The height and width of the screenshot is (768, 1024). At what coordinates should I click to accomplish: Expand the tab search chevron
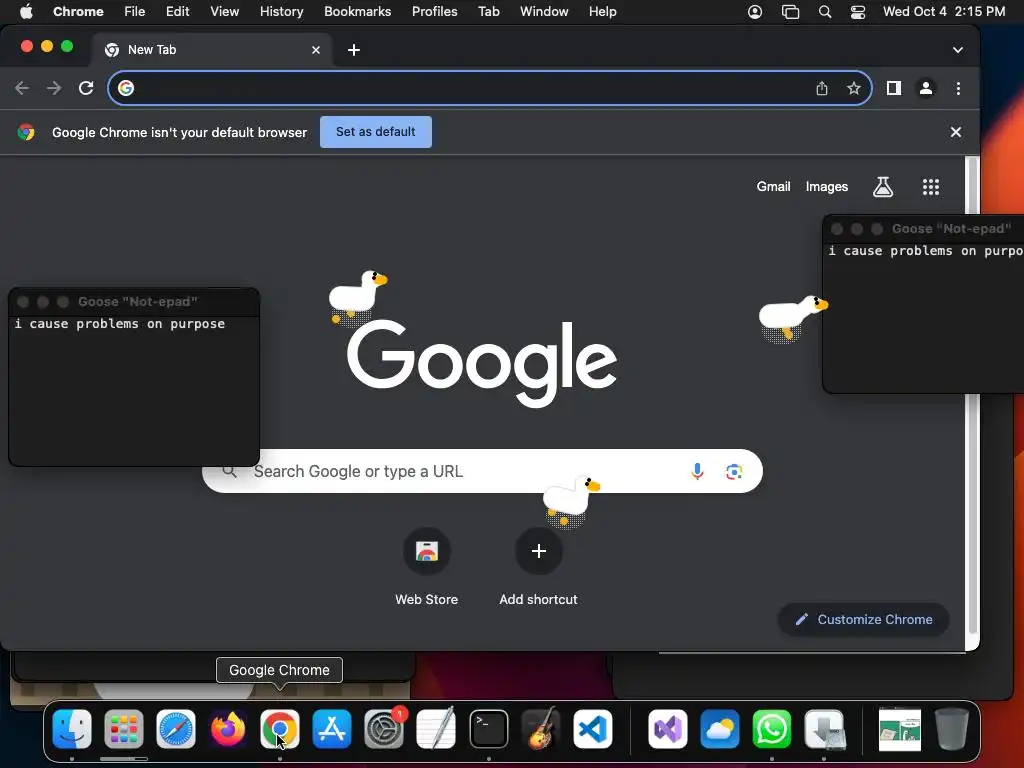957,50
